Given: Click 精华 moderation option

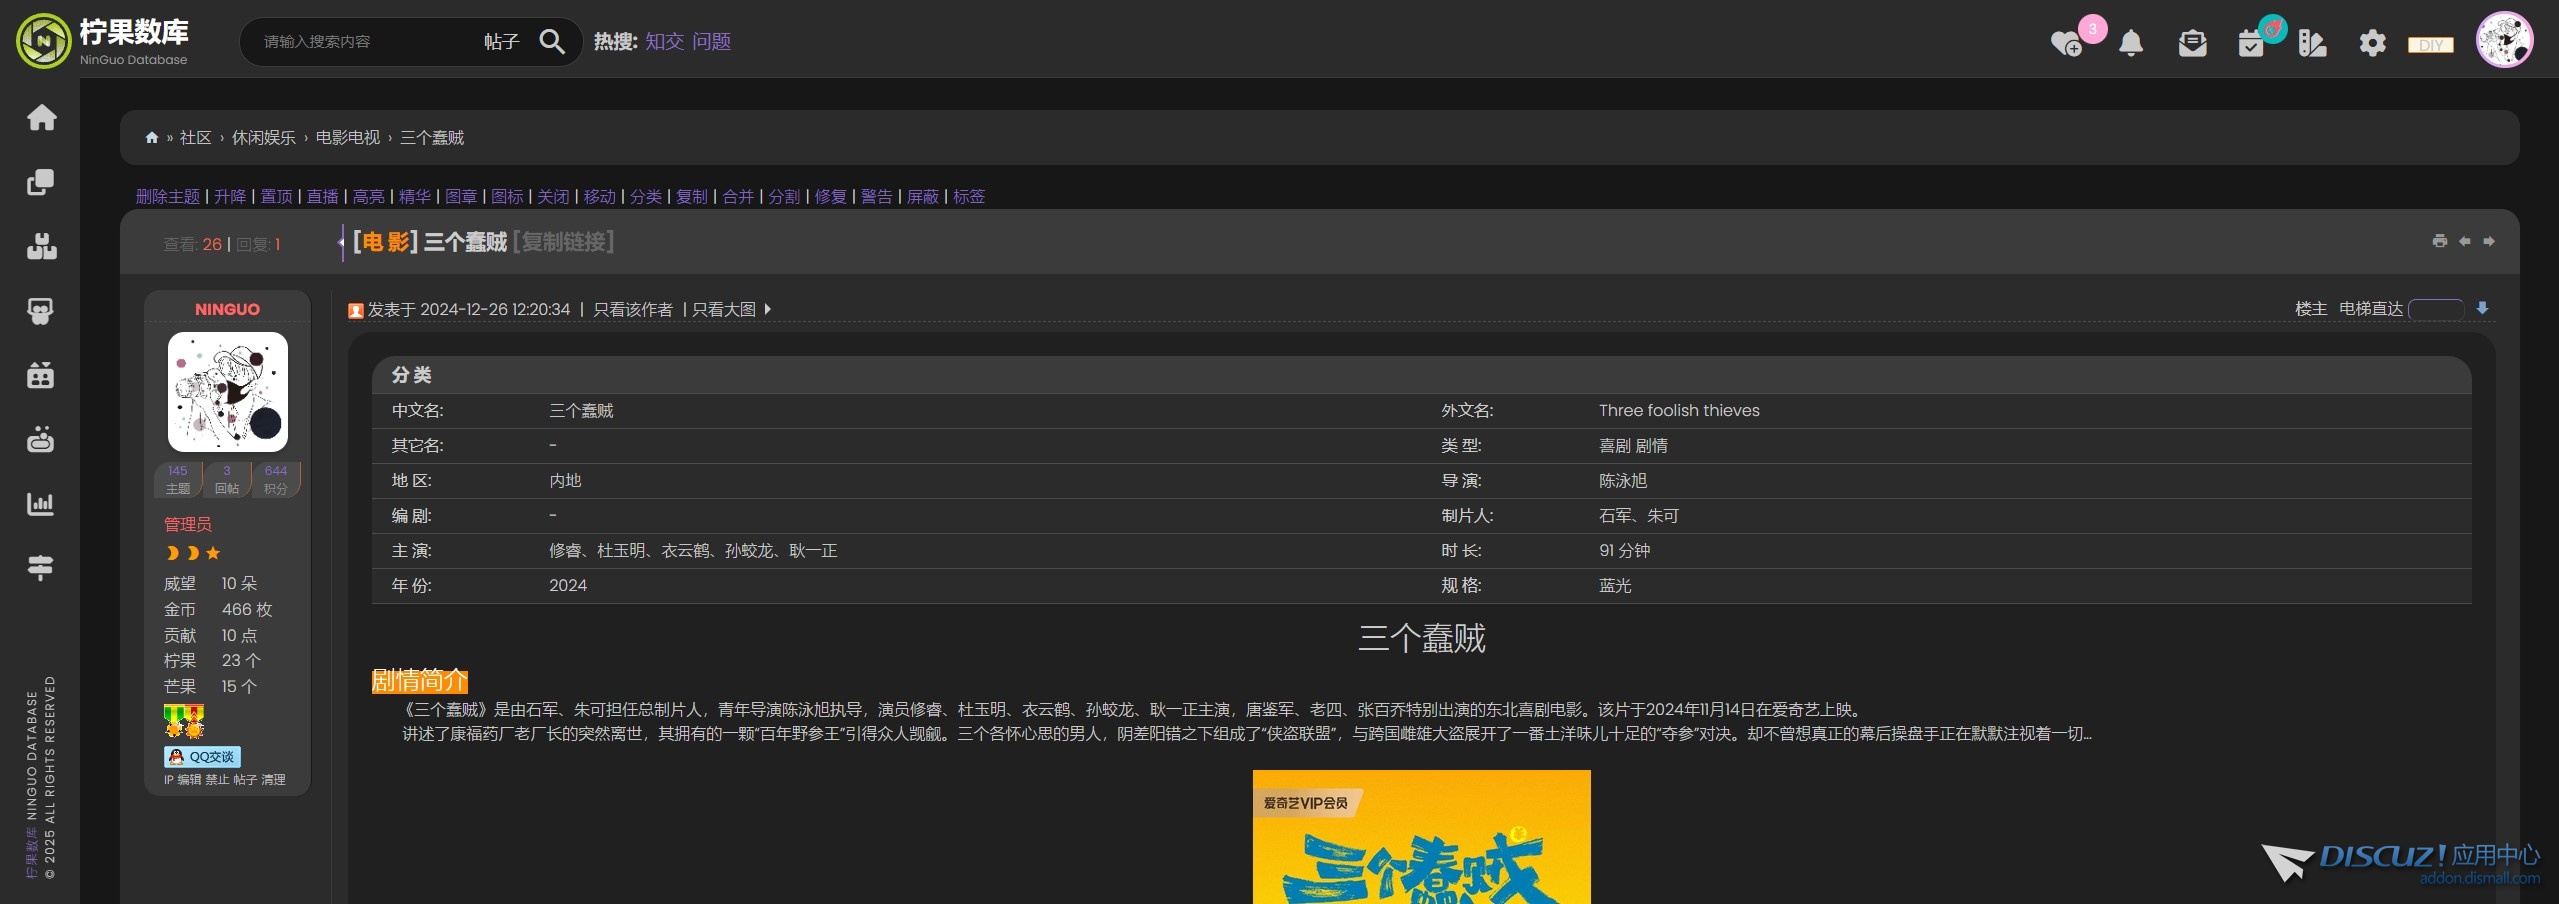Looking at the screenshot, I should [x=415, y=196].
